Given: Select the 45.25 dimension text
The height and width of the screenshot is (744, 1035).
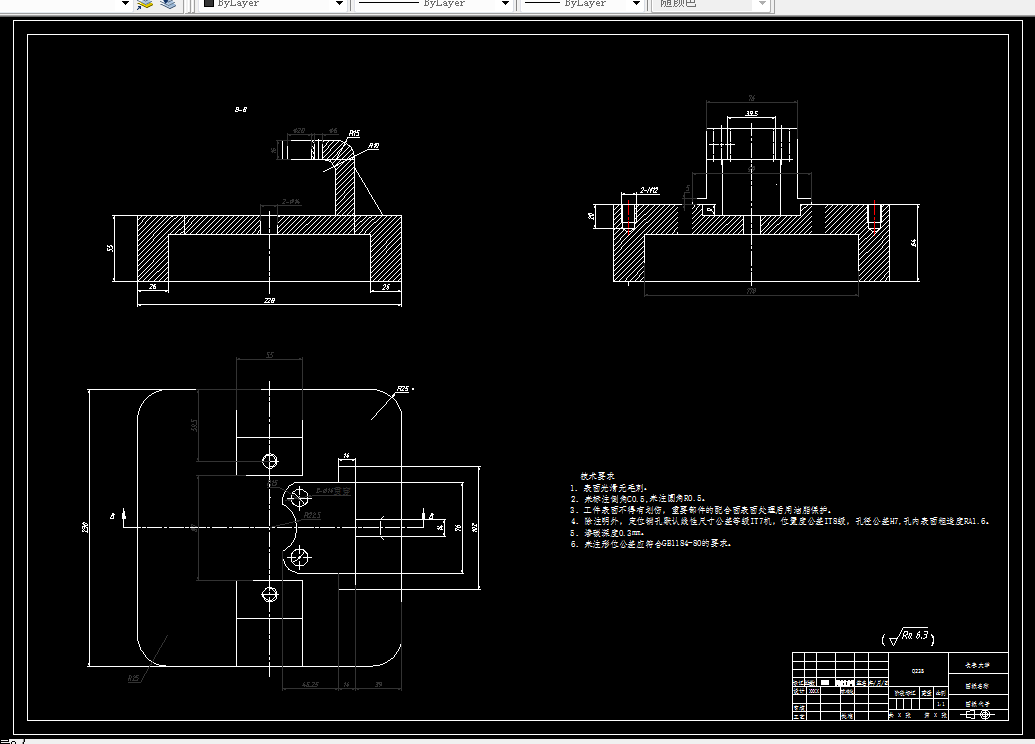Looking at the screenshot, I should point(310,685).
